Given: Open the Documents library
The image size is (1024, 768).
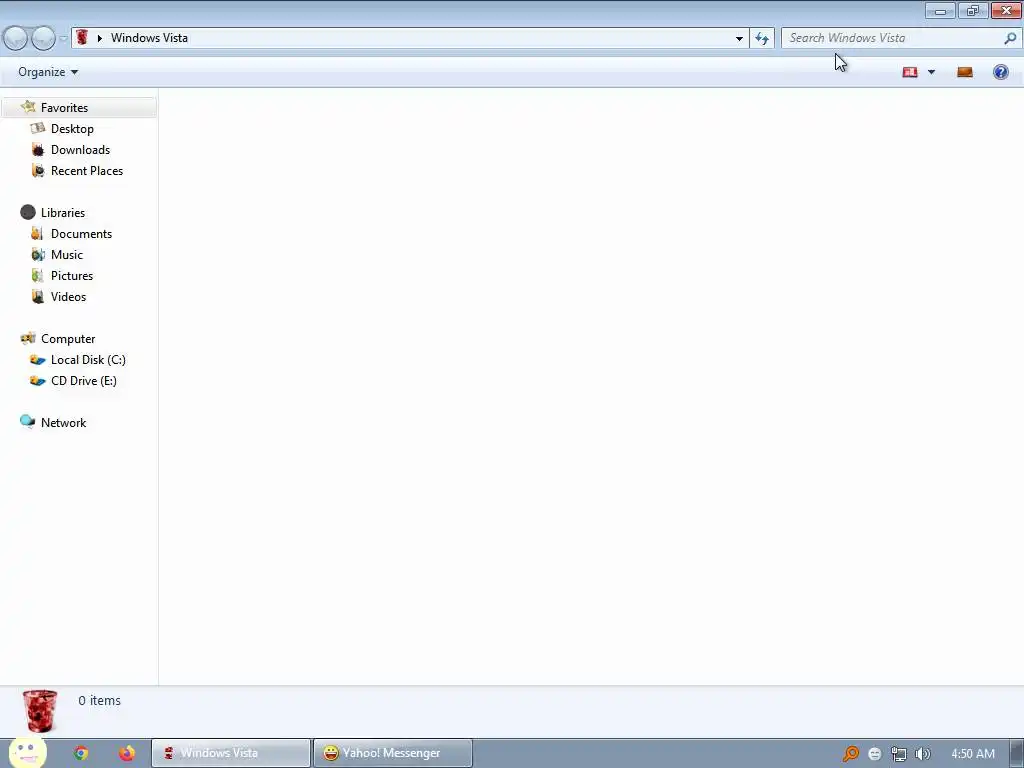Looking at the screenshot, I should [81, 234].
